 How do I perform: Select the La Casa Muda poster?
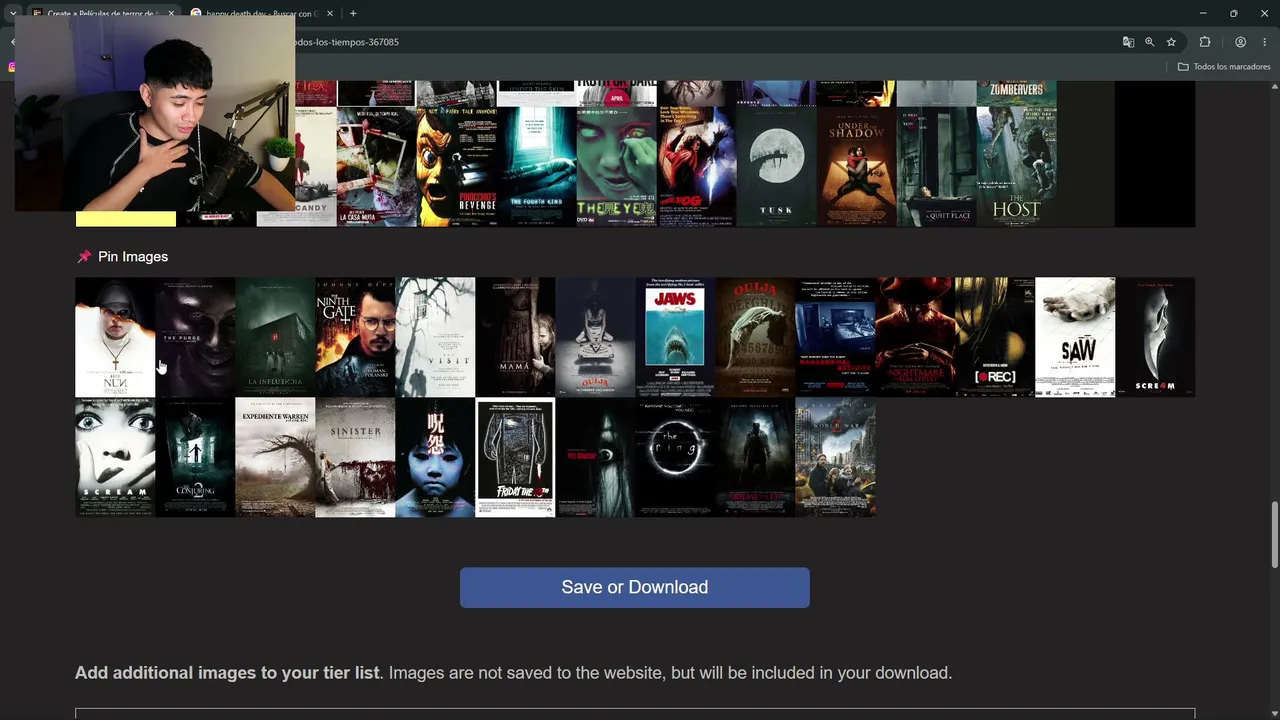point(376,167)
